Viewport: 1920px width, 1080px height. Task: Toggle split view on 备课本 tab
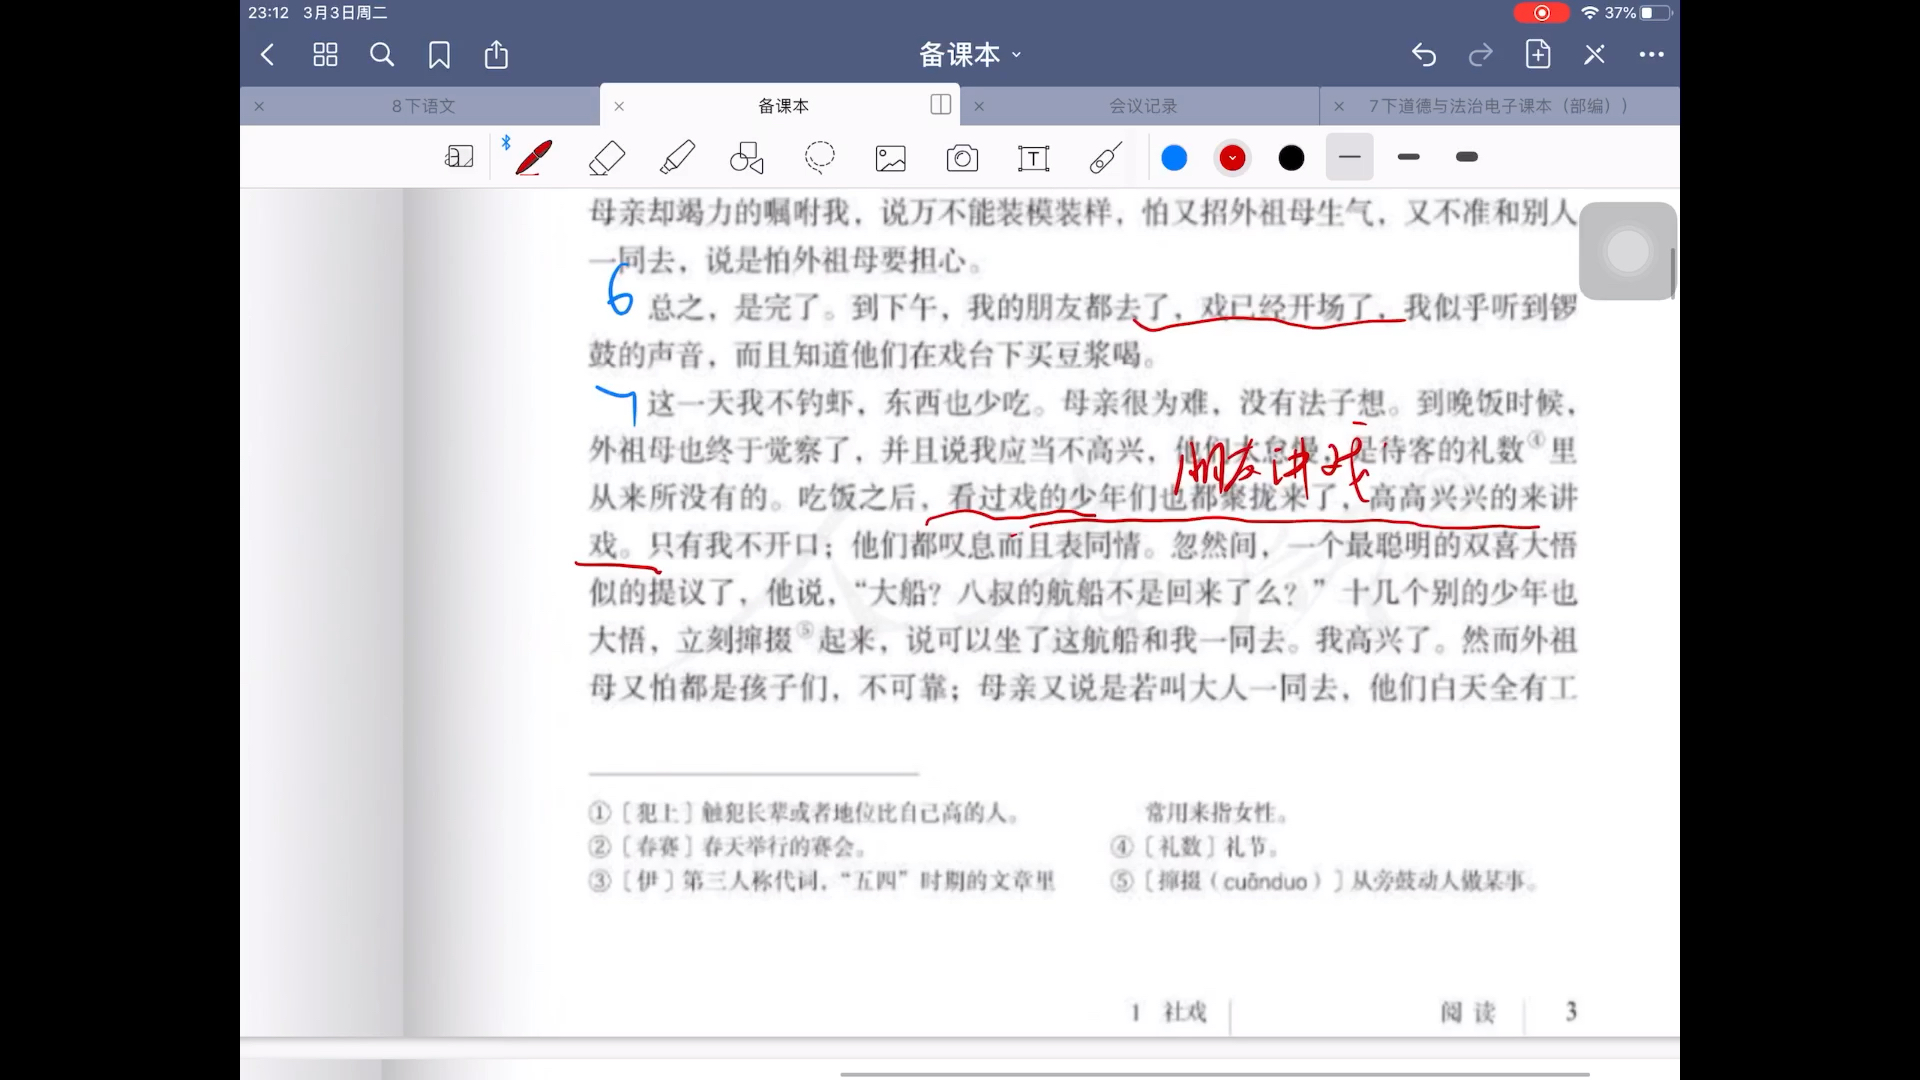pos(940,105)
